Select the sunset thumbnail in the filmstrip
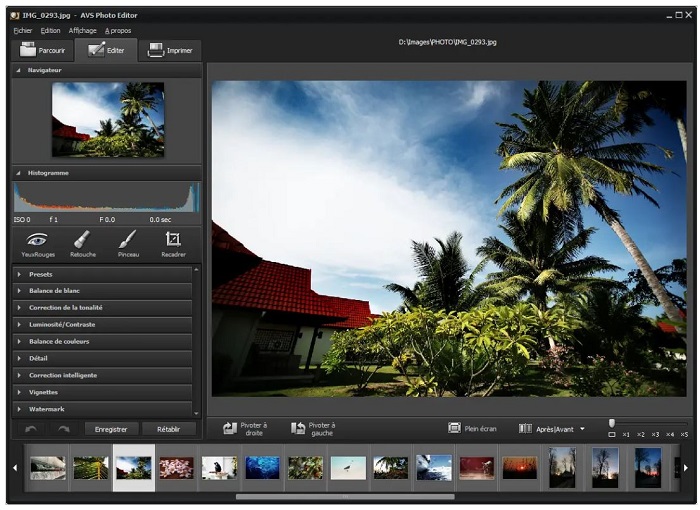This screenshot has width=700, height=510. 519,468
